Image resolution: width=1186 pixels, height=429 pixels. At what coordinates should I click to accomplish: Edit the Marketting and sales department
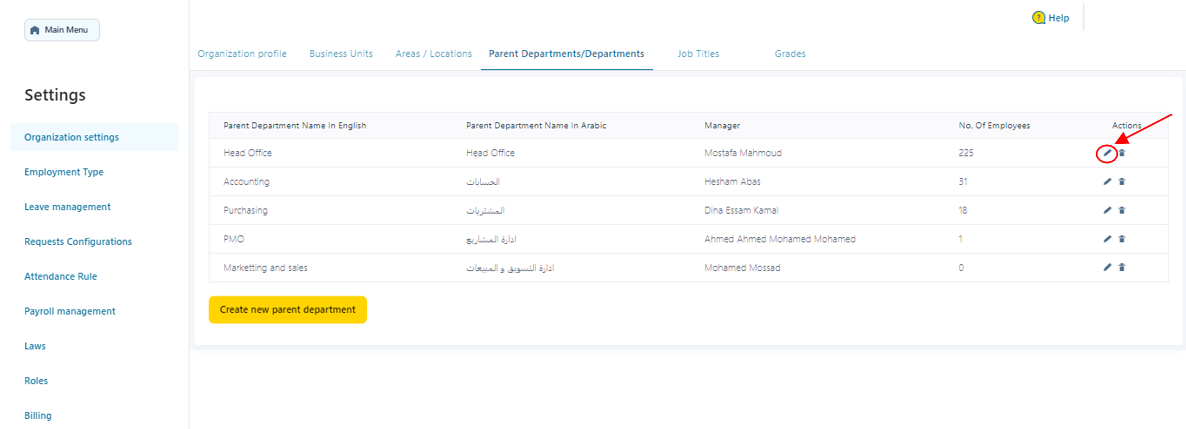coord(1107,268)
